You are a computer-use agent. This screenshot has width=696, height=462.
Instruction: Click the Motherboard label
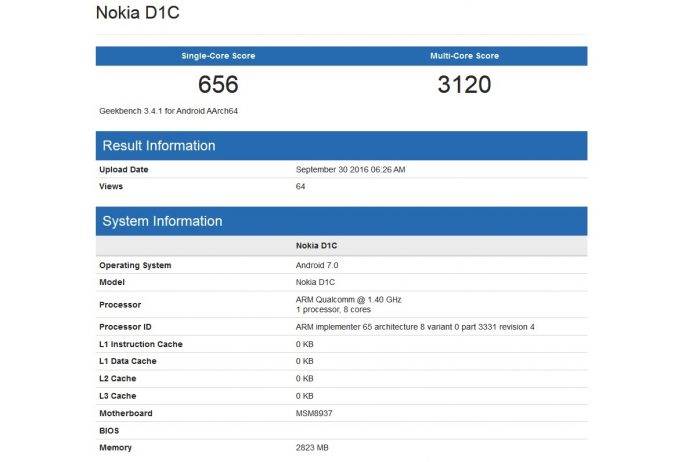pos(126,413)
